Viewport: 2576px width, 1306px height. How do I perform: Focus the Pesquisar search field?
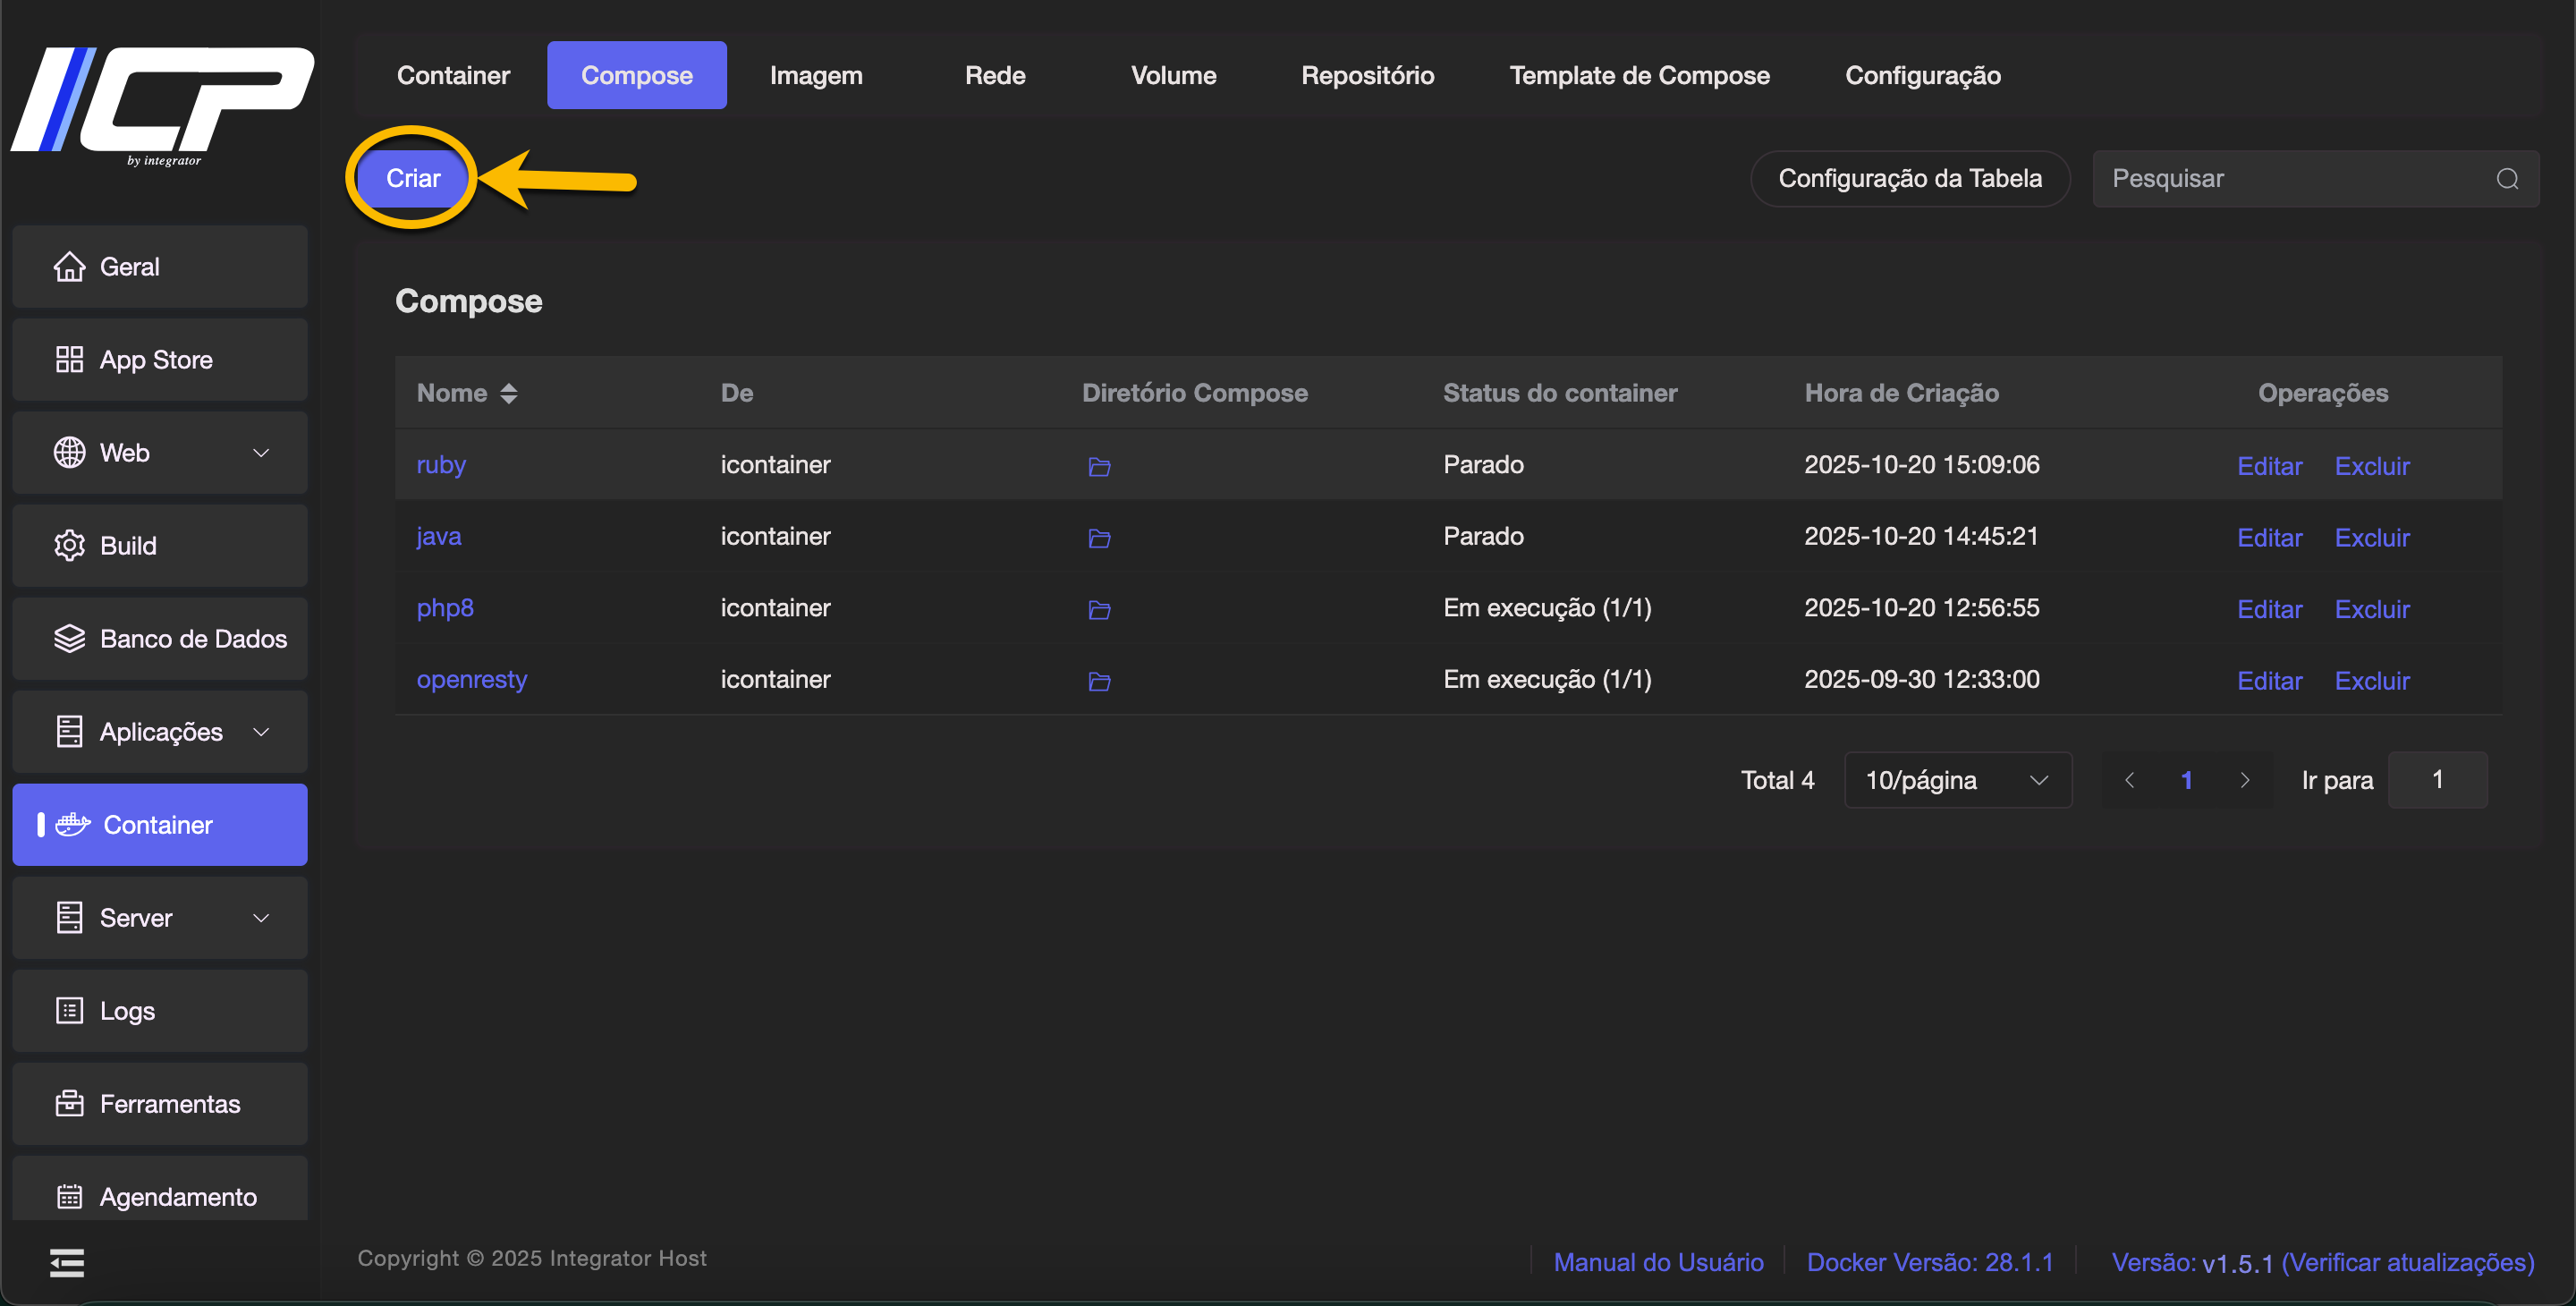coord(2316,178)
